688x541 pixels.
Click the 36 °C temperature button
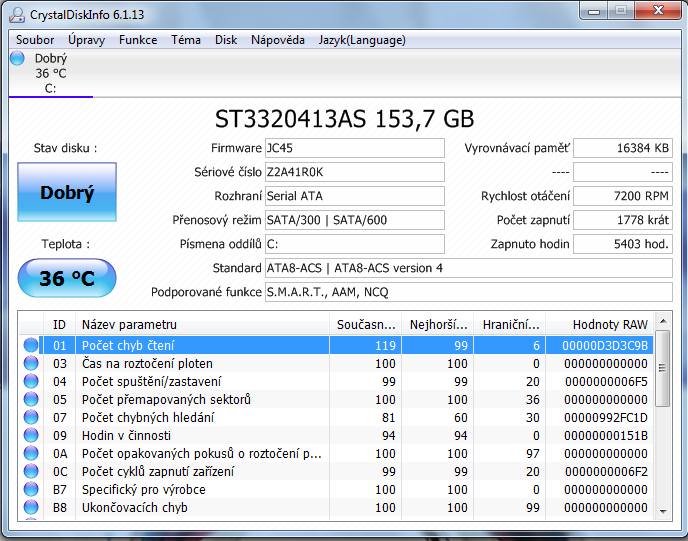[x=67, y=278]
